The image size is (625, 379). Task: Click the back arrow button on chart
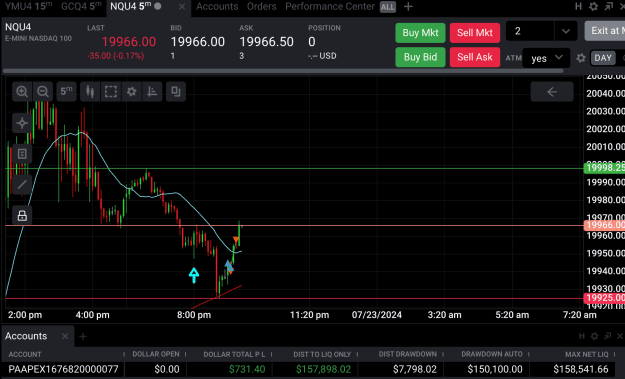552,92
